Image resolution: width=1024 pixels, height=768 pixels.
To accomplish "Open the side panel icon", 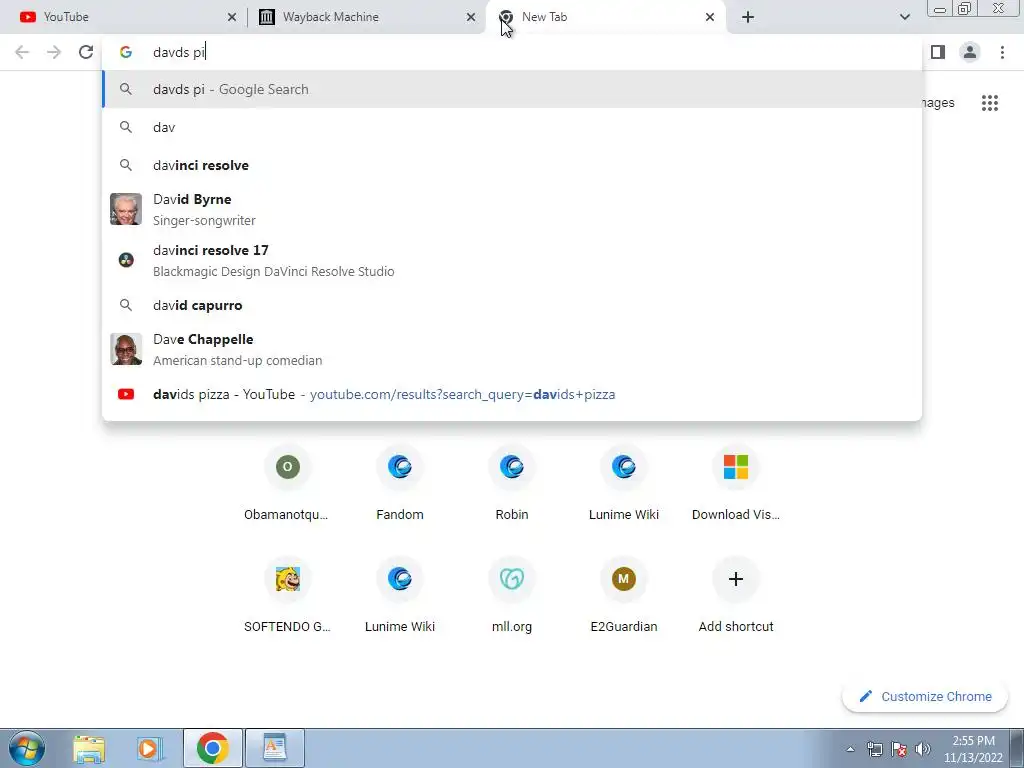I will pyautogui.click(x=938, y=52).
